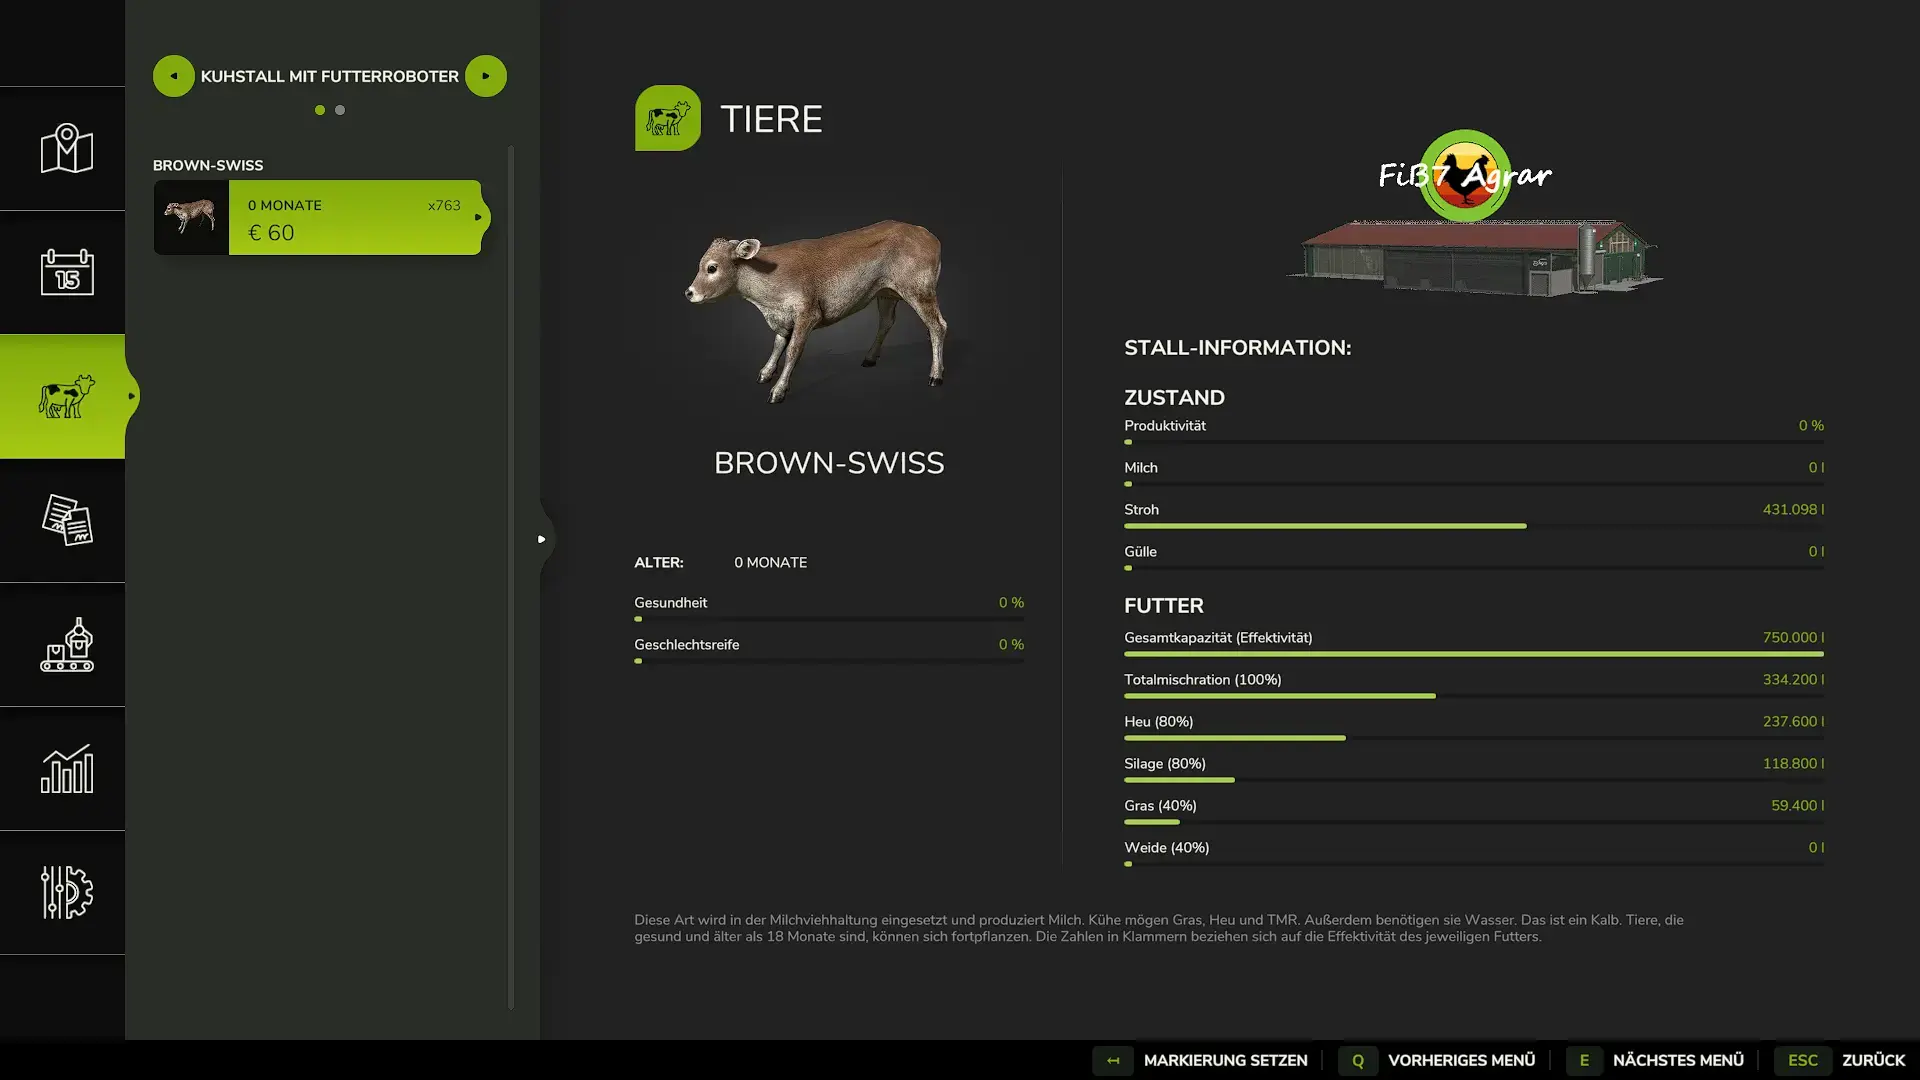Go to next stable with right arrow

click(486, 76)
